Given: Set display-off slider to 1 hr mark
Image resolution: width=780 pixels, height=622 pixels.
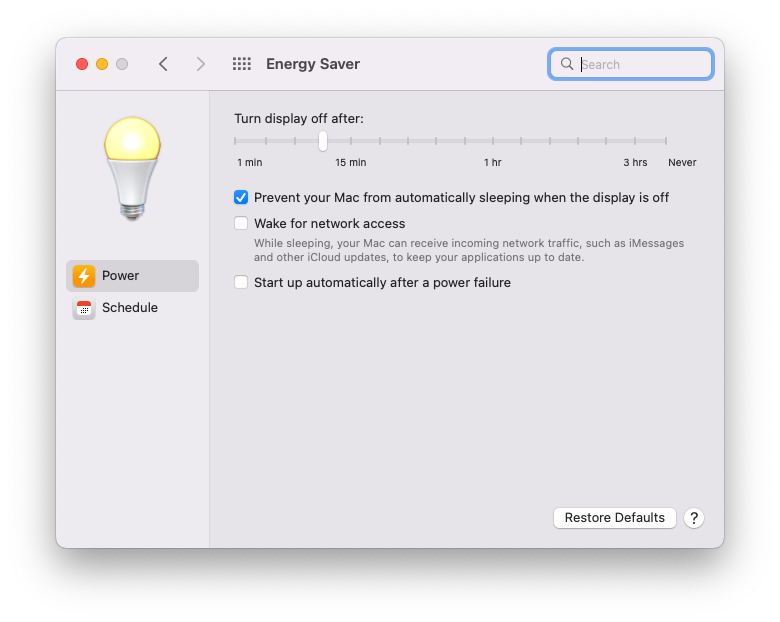Looking at the screenshot, I should (493, 141).
